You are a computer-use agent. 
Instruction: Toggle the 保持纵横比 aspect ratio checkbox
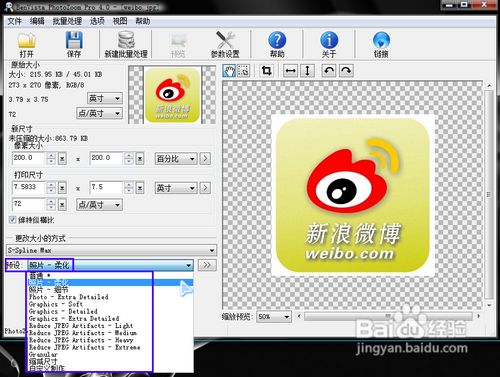(12, 220)
